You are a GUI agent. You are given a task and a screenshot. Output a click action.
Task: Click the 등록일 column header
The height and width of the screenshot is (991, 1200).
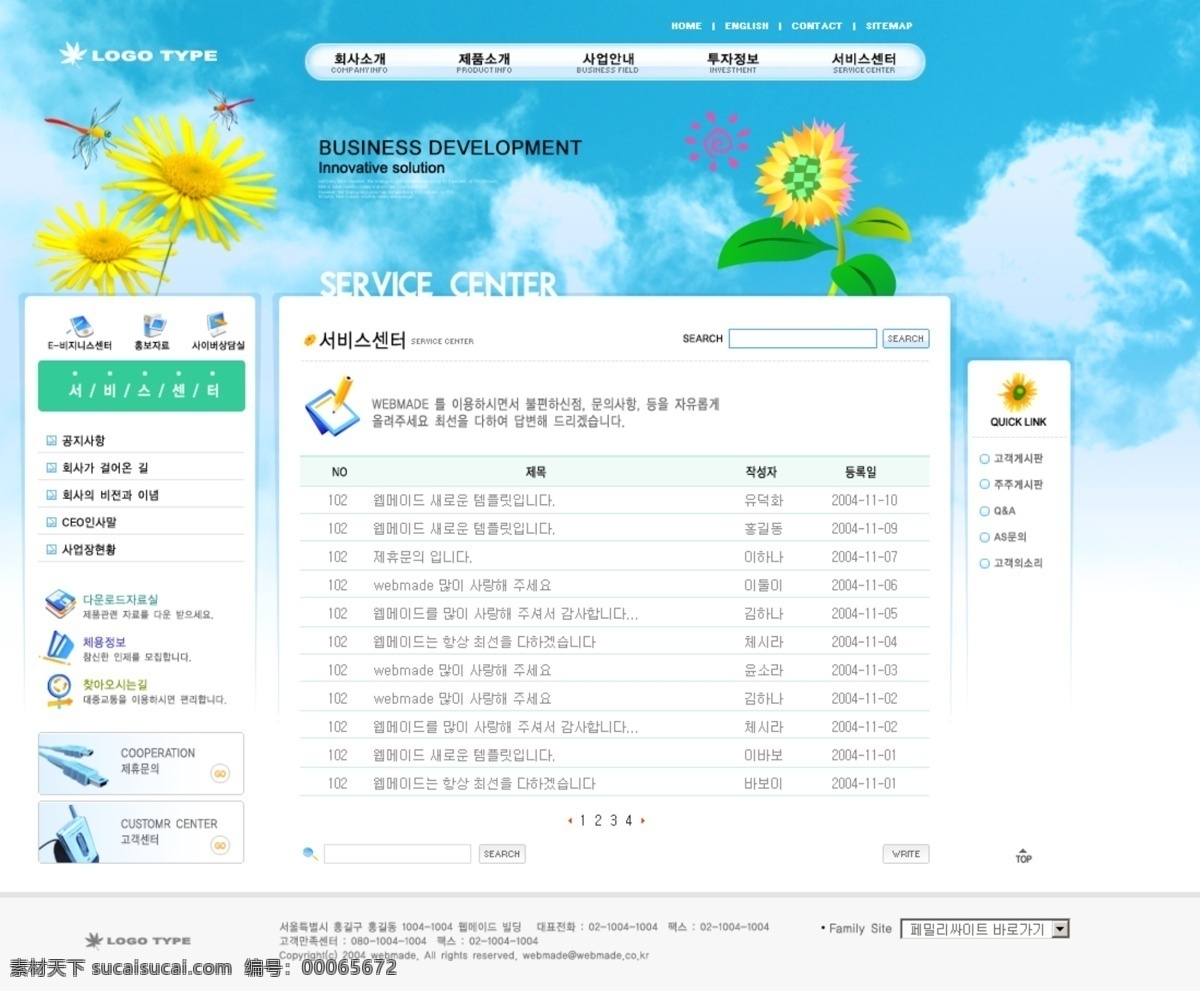tap(860, 472)
